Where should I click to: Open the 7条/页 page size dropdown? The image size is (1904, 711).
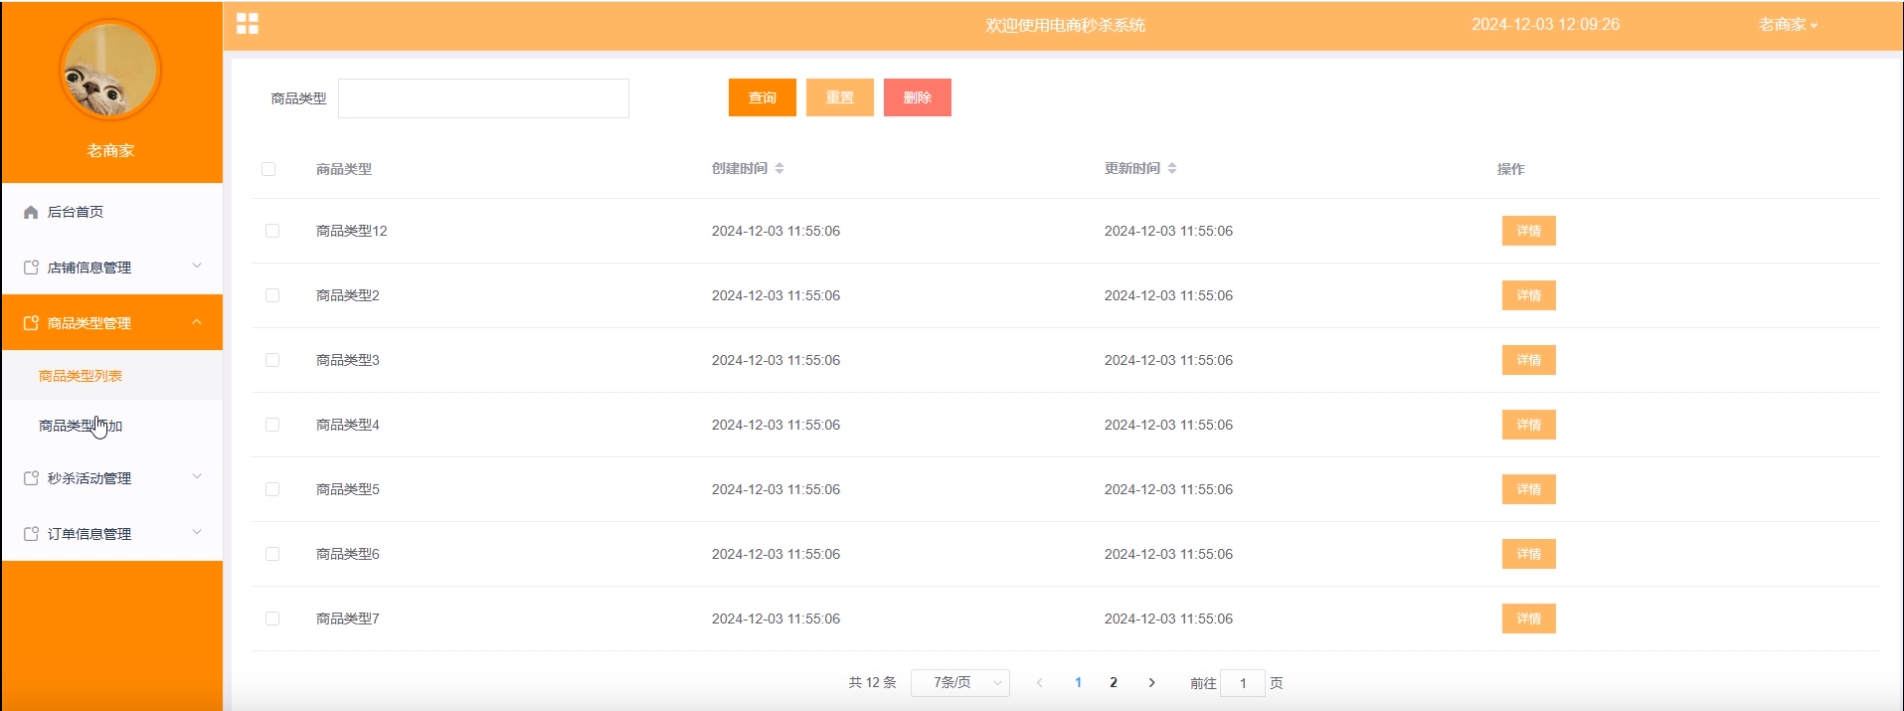click(961, 683)
